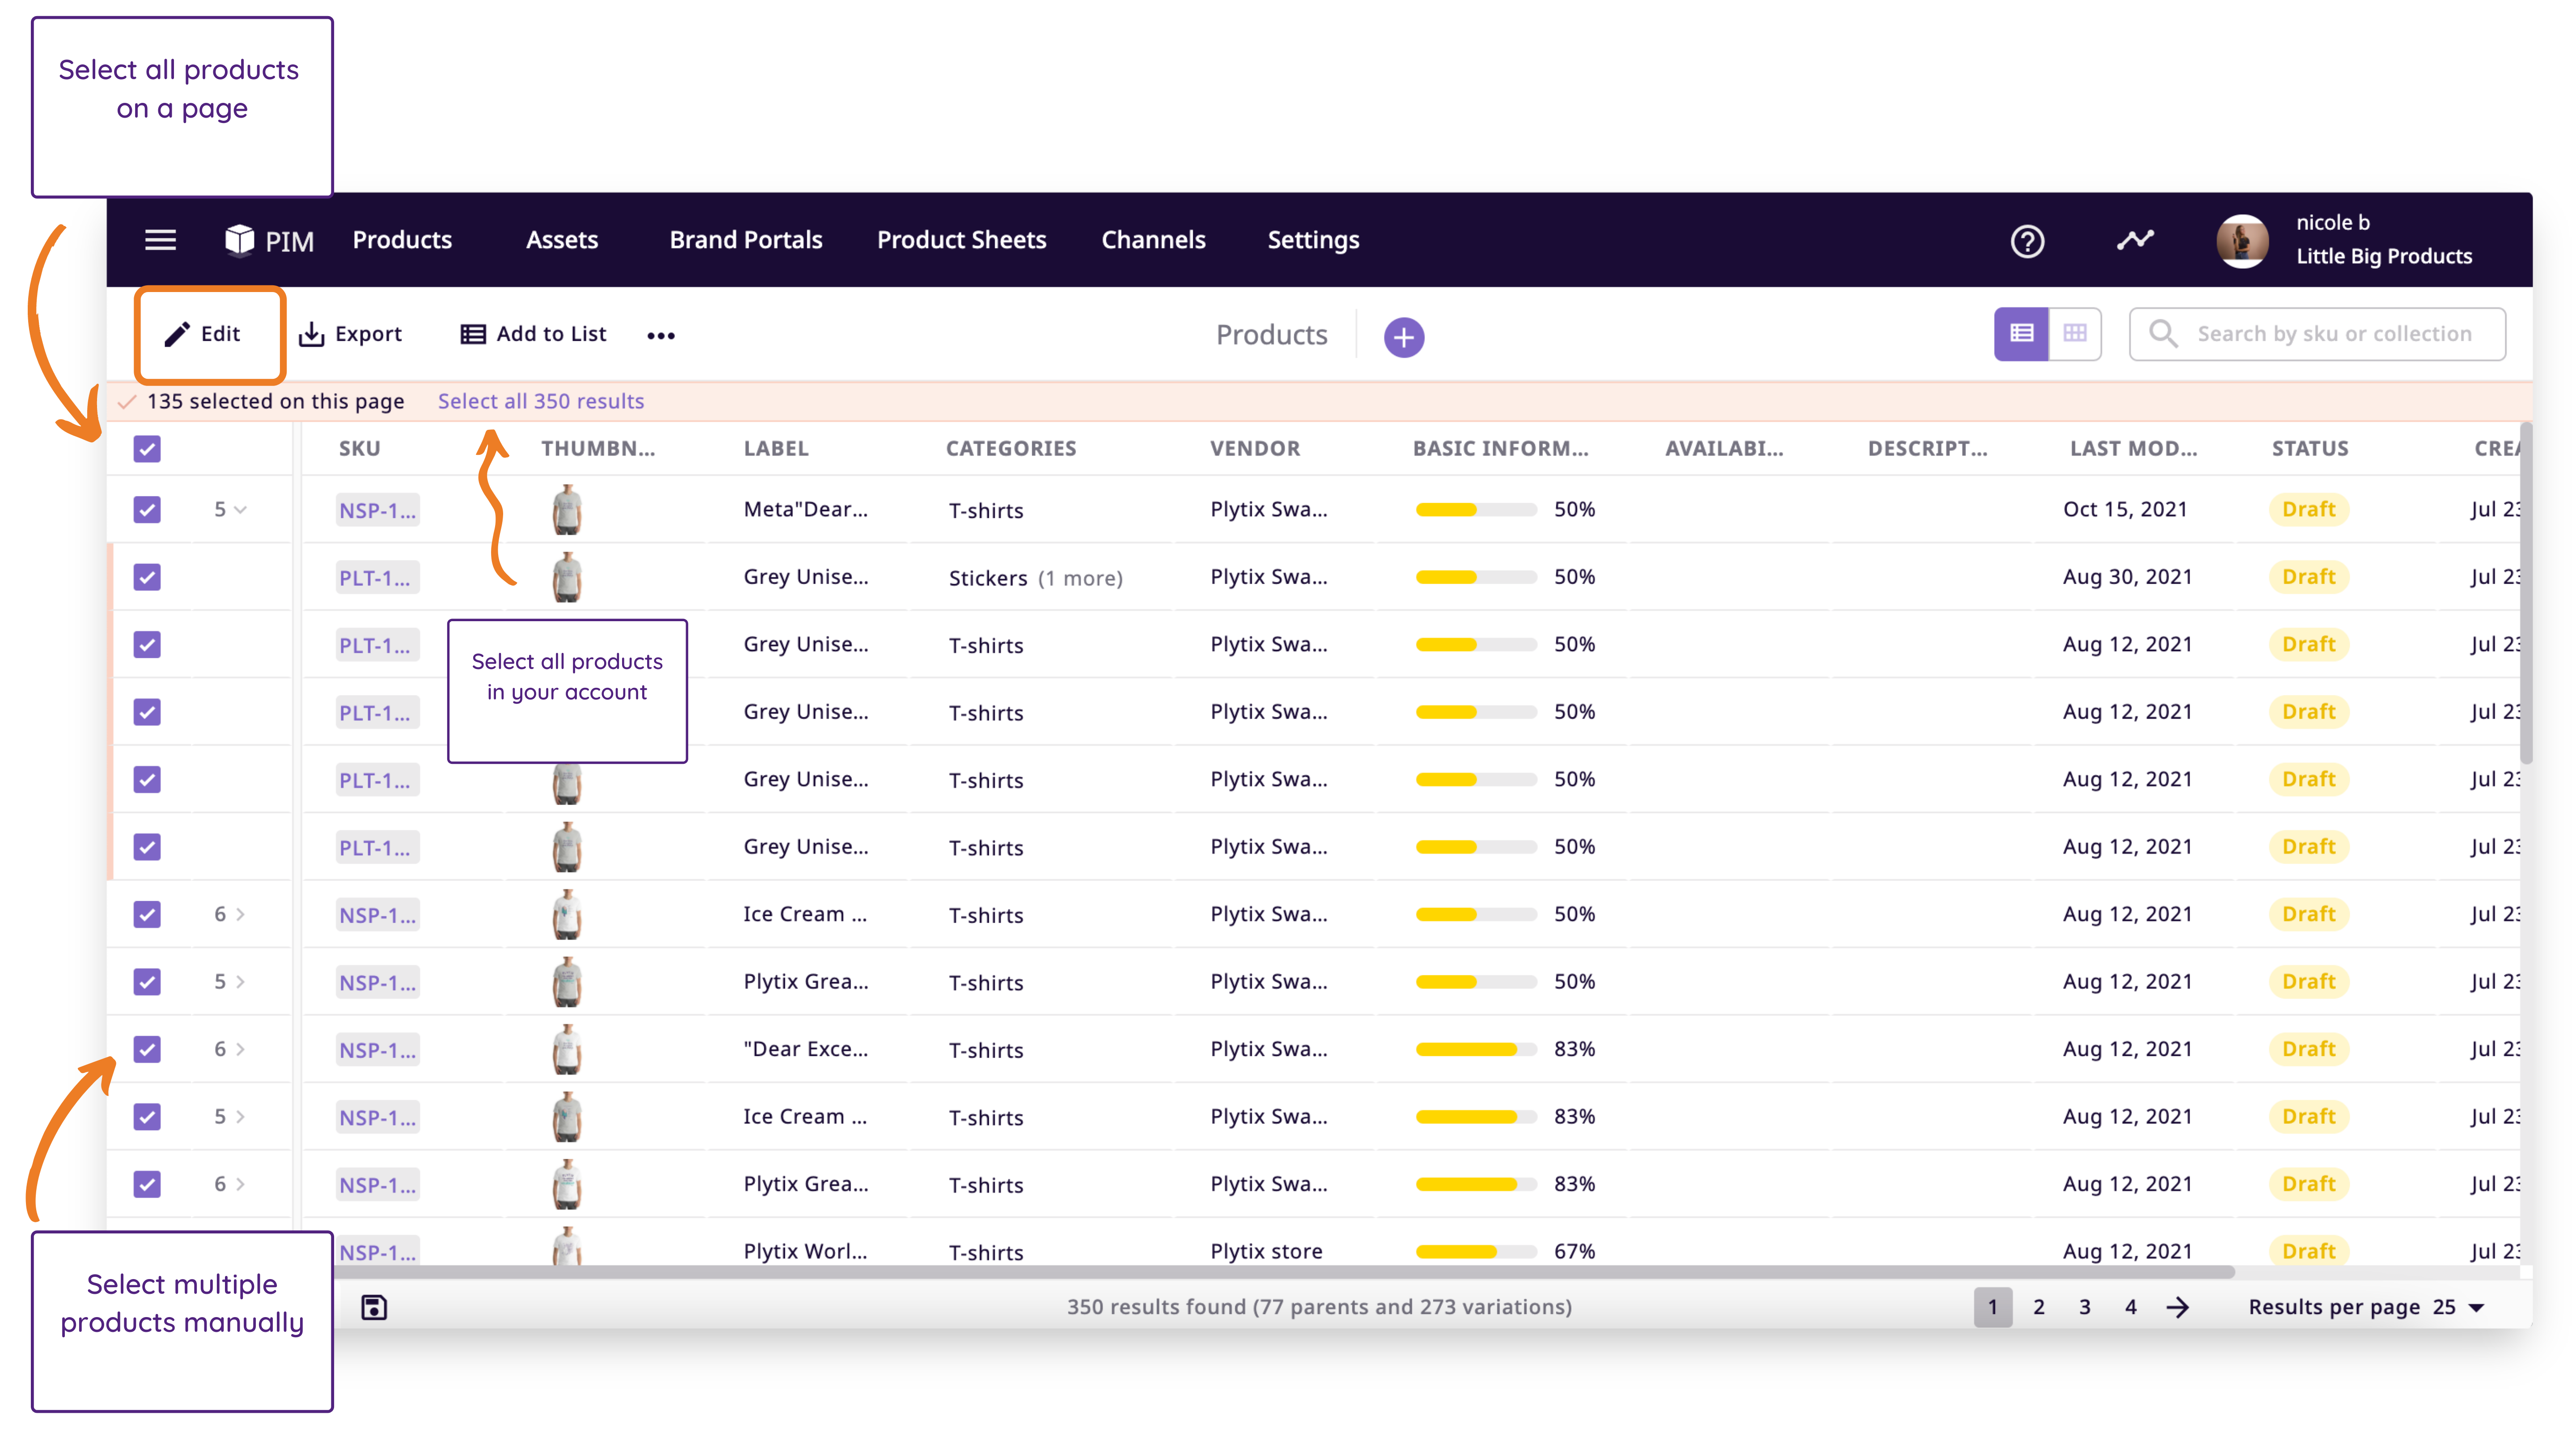Screen dimensions: 2576x1449
Task: Uncheck the Meta"Dear... product row checkbox
Action: (x=147, y=510)
